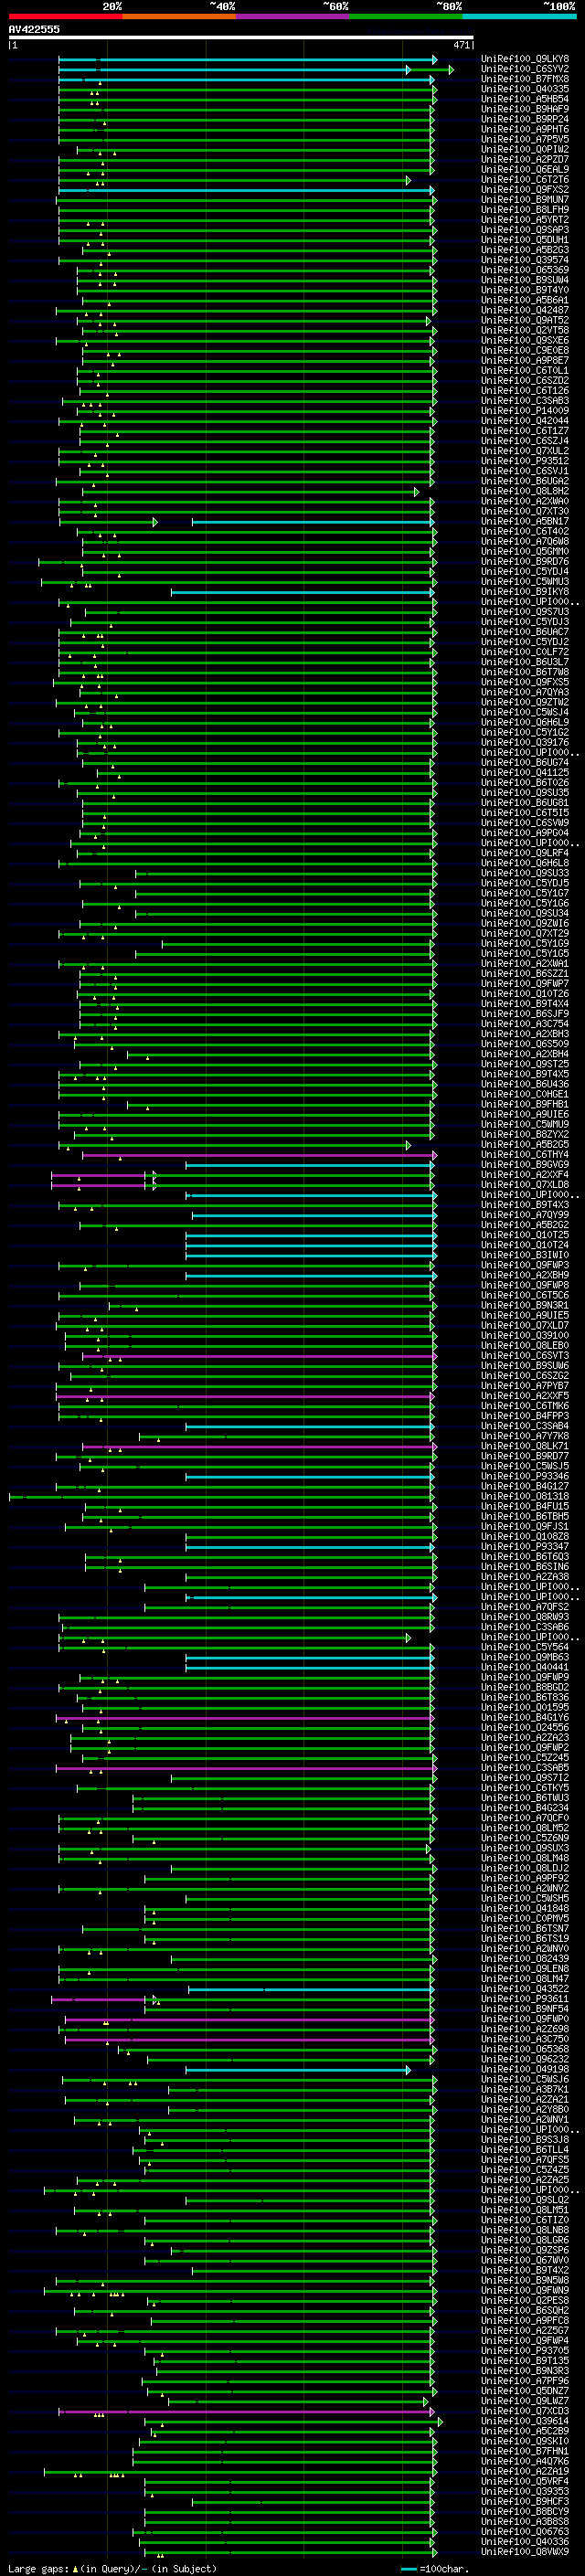Choose the UniRef100_Q06763 entry

pos(525,2531)
